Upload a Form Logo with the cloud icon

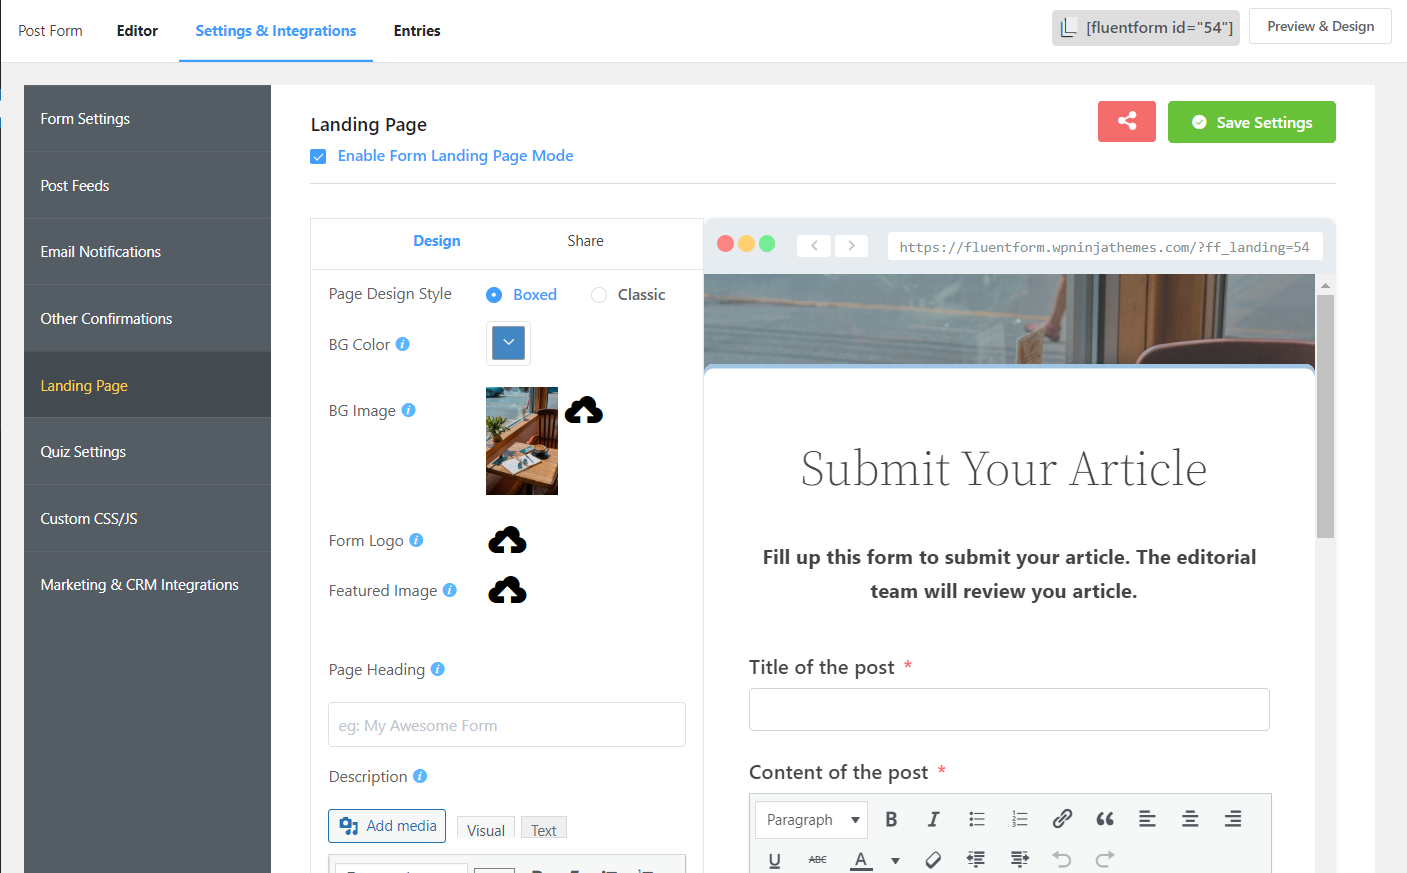tap(507, 540)
